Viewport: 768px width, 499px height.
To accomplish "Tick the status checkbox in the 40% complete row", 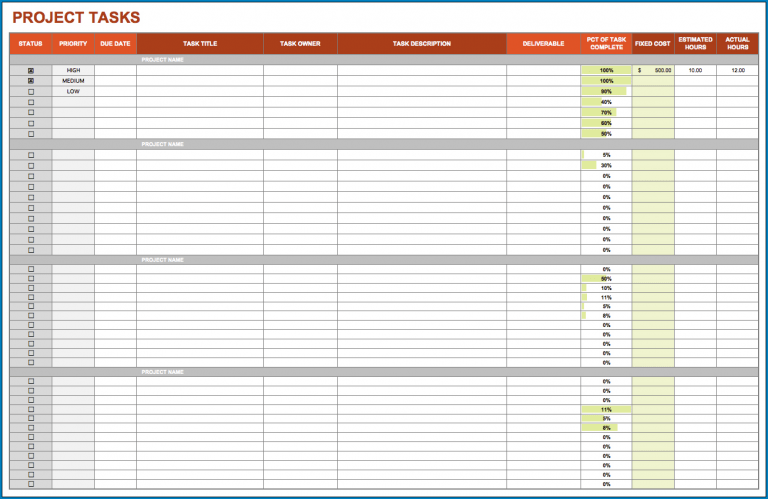I will coord(31,102).
